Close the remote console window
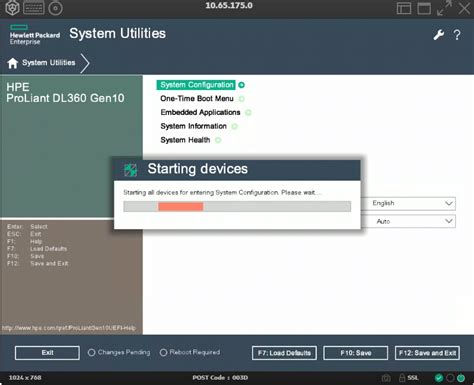This screenshot has height=385, width=474. pyautogui.click(x=464, y=8)
